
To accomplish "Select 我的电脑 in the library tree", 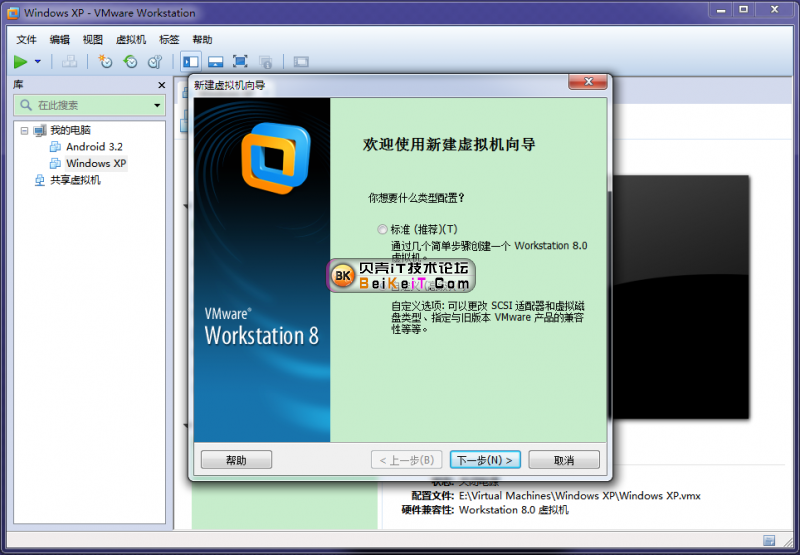I will point(70,130).
